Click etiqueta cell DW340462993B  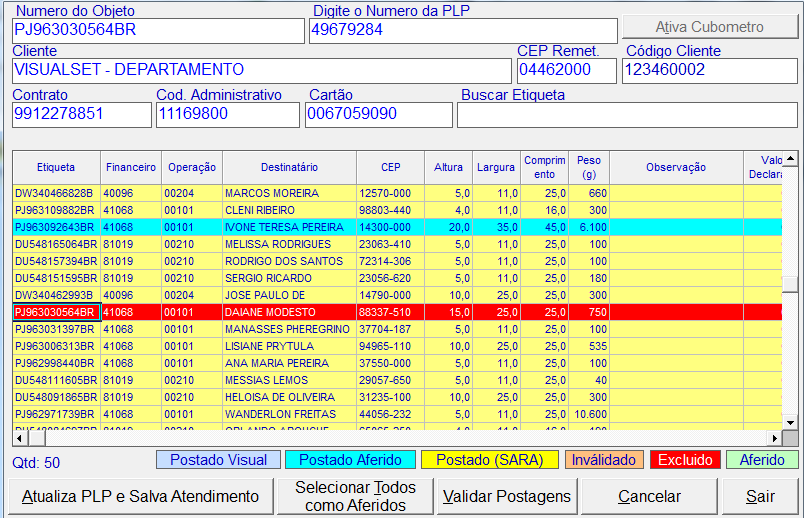pyautogui.click(x=56, y=295)
